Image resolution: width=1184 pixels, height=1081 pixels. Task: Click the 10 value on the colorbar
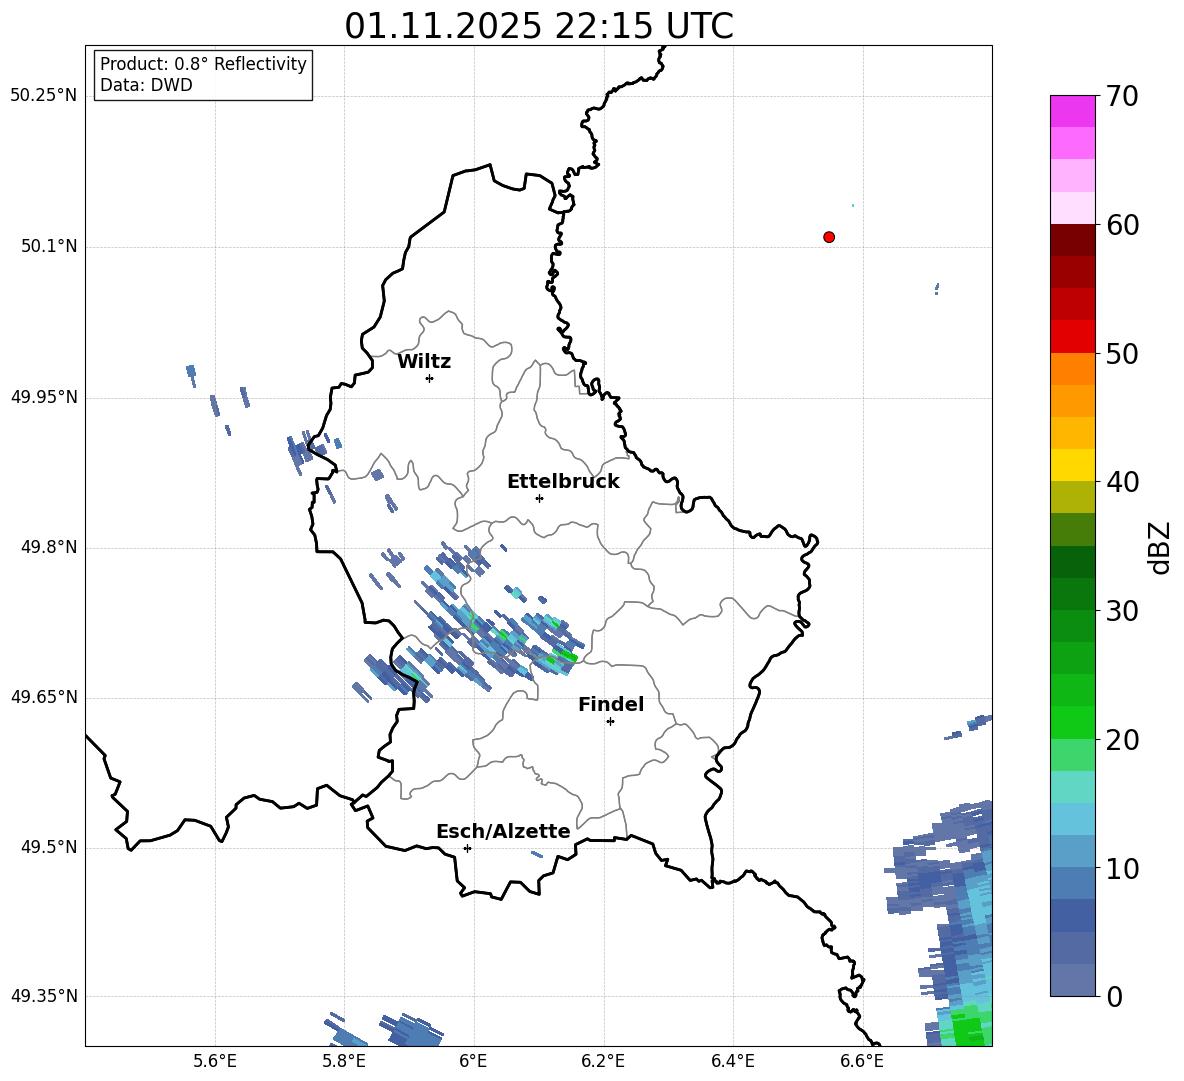[x=1122, y=868]
